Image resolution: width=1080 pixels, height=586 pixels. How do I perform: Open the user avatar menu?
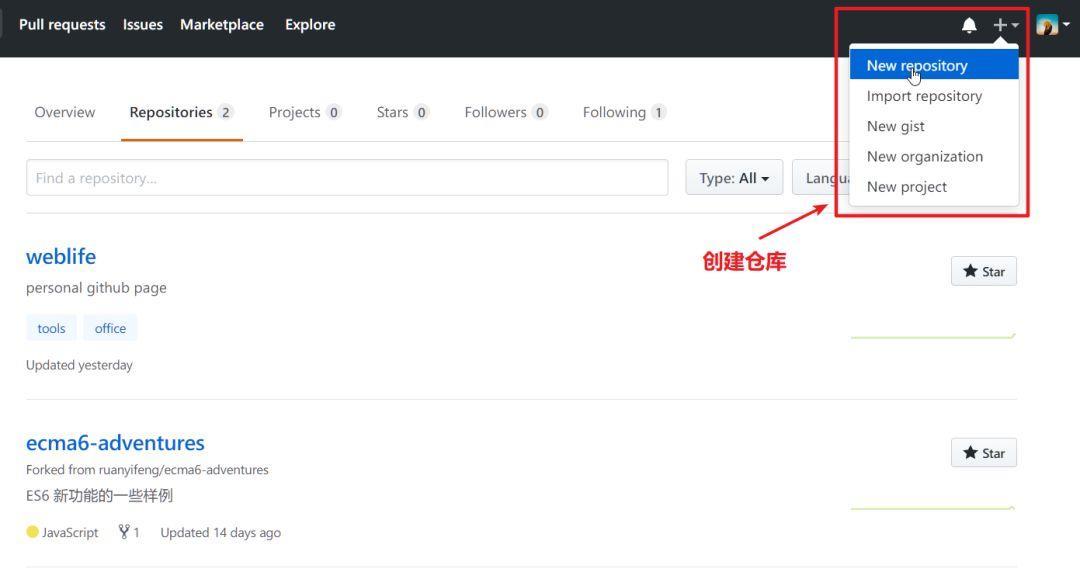1053,25
